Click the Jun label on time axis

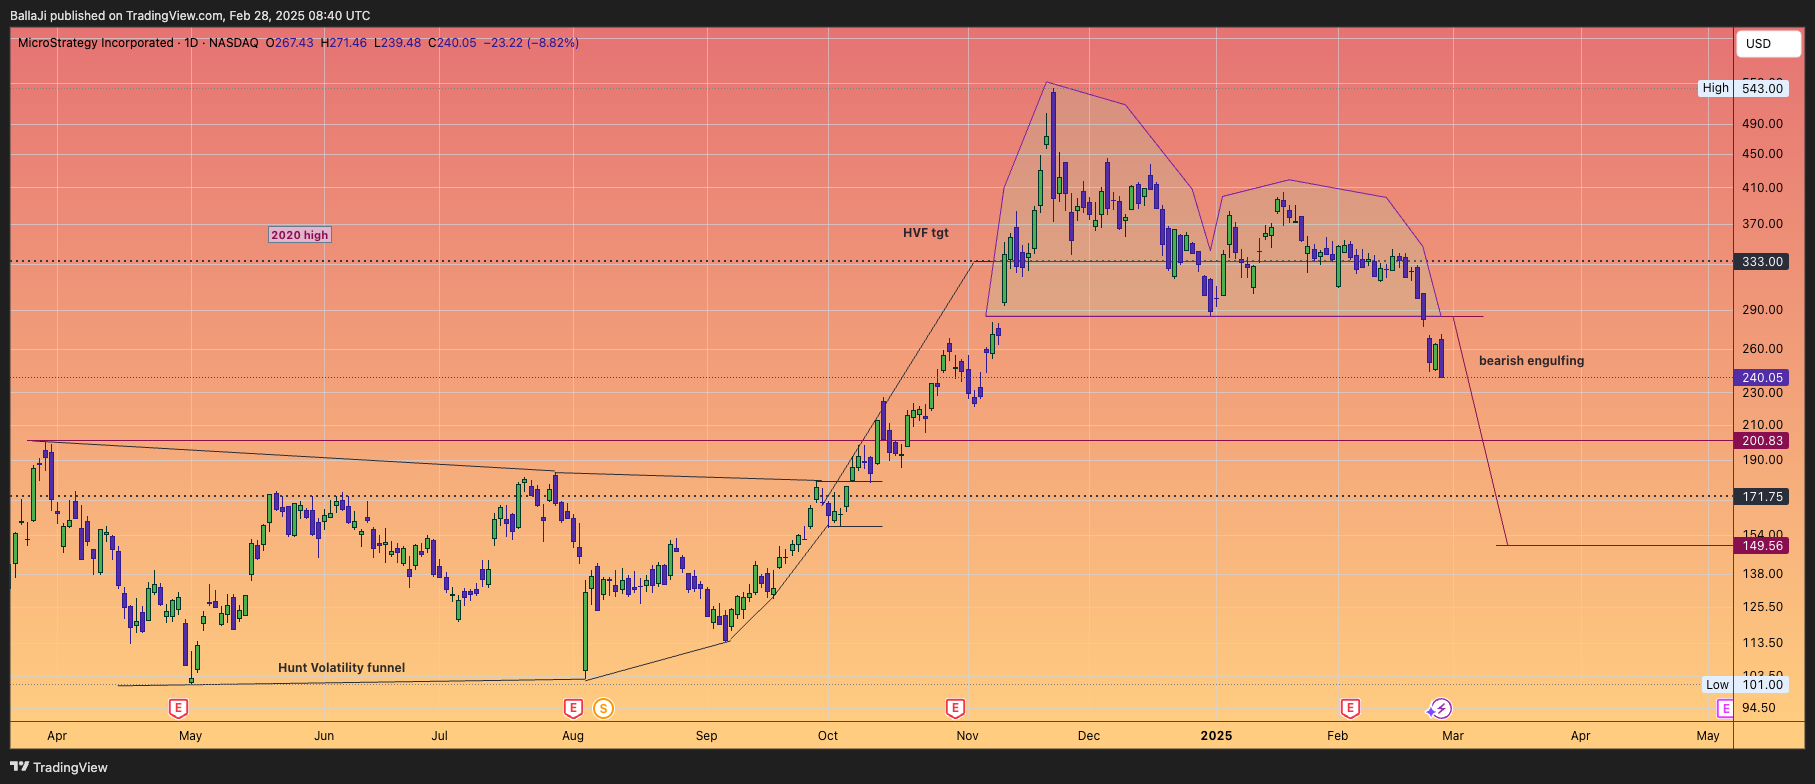point(324,736)
